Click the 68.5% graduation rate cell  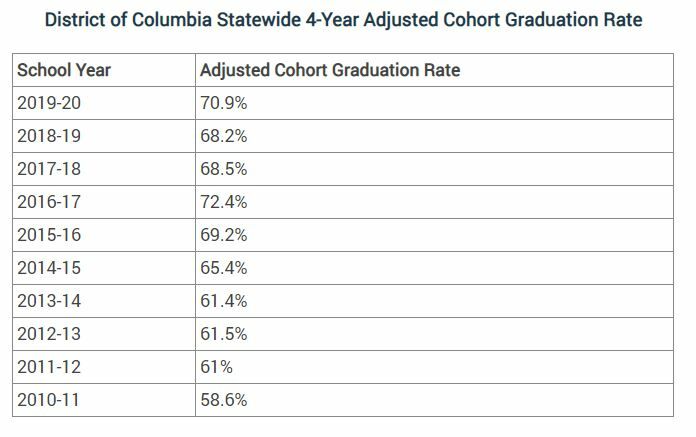[224, 170]
